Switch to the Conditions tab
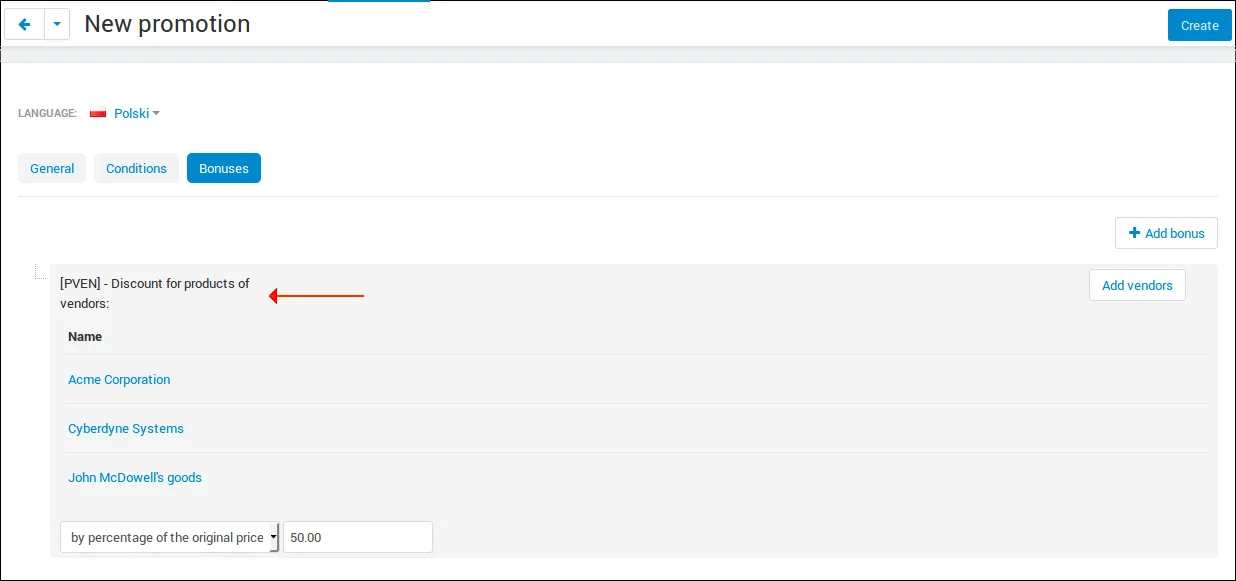1236x581 pixels. point(136,168)
